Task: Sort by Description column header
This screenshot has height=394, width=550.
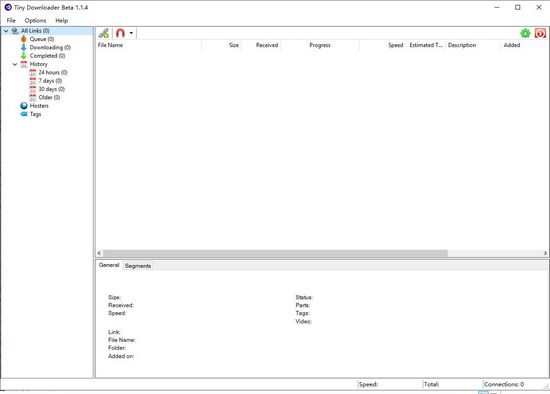Action: 473,45
